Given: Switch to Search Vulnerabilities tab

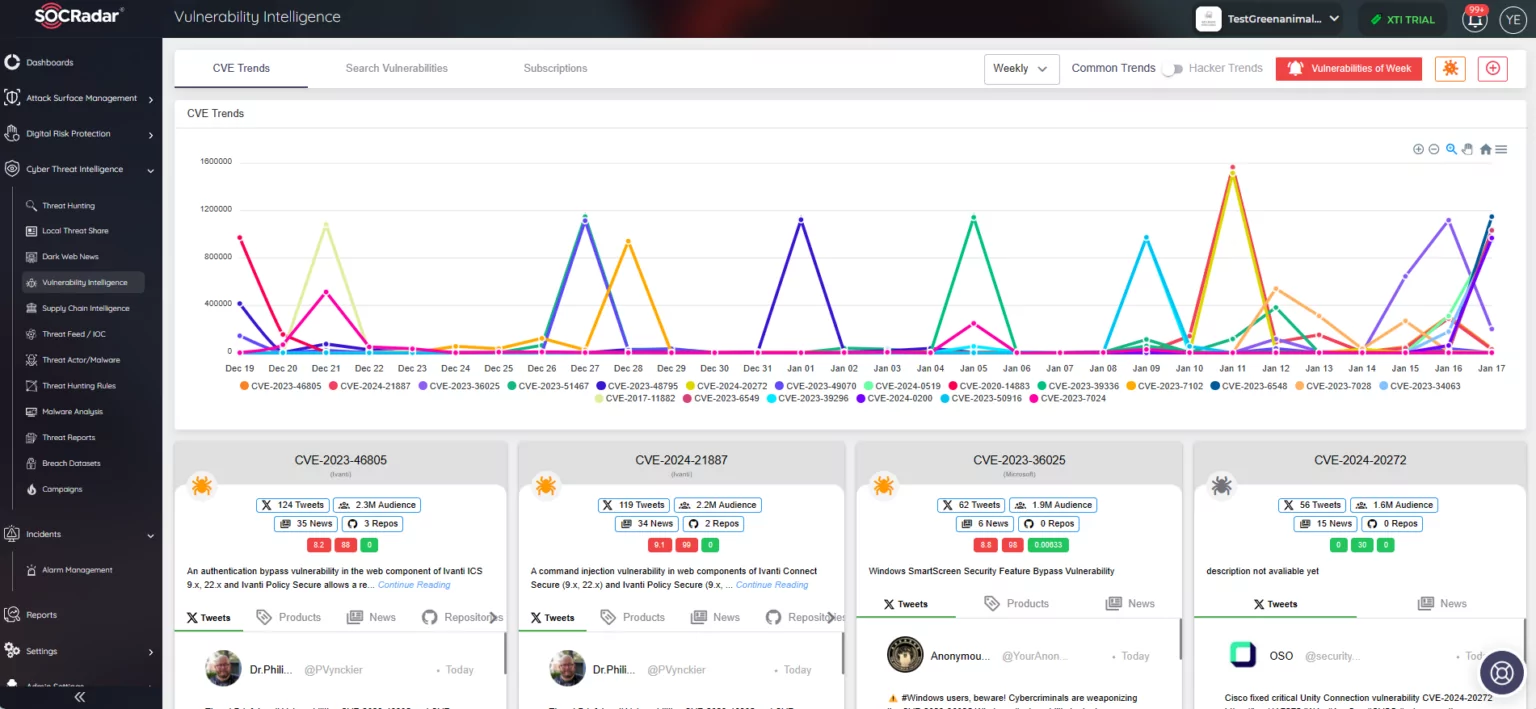Looking at the screenshot, I should pyautogui.click(x=397, y=68).
